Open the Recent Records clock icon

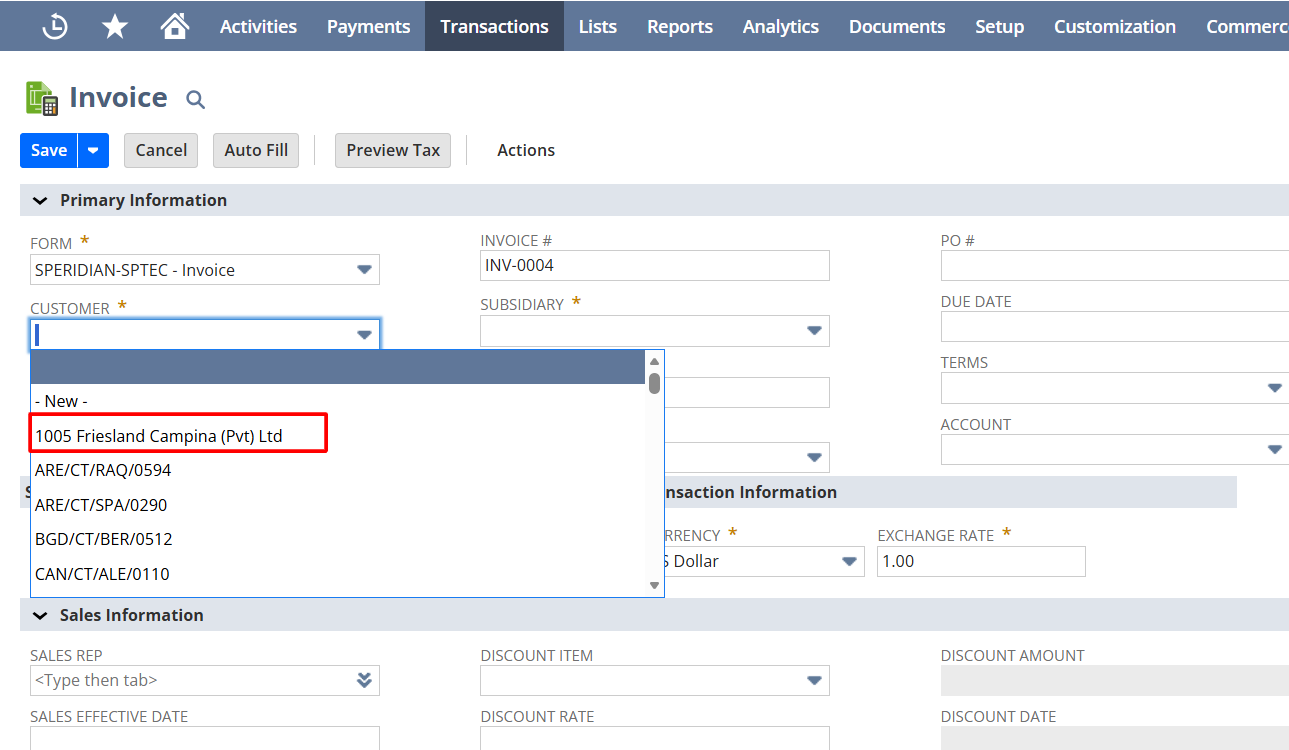pyautogui.click(x=55, y=27)
